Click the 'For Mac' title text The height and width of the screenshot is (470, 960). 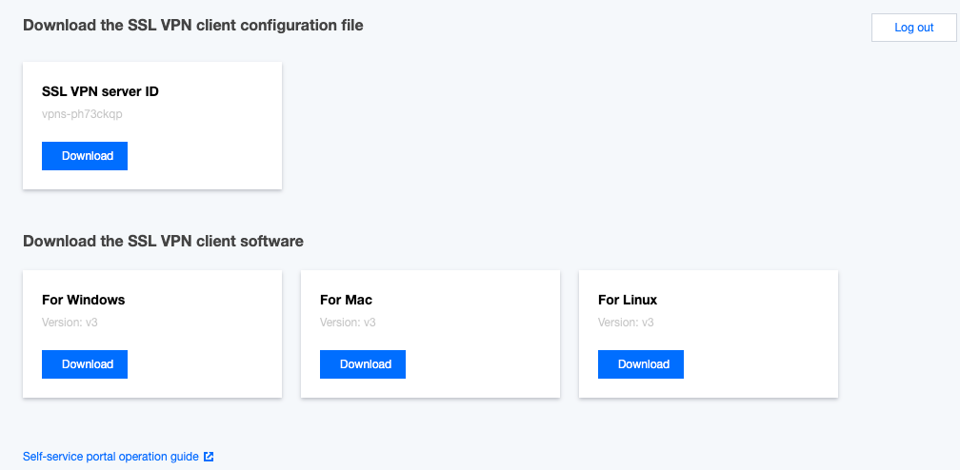(x=346, y=300)
